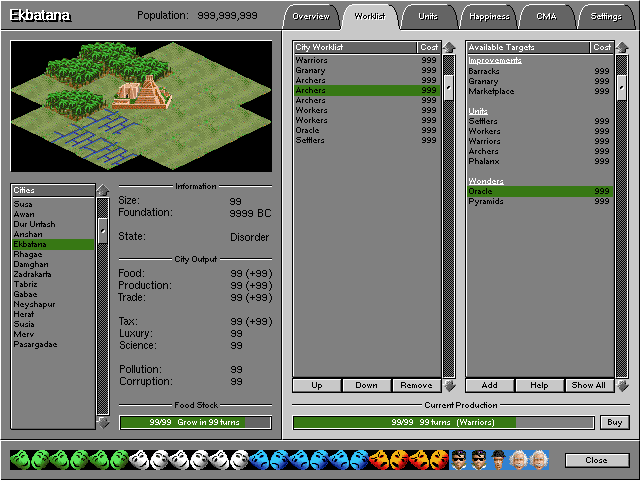Viewport: 640px width, 480px height.
Task: Select highlighted Ekbatana in Cities list
Action: tap(53, 244)
